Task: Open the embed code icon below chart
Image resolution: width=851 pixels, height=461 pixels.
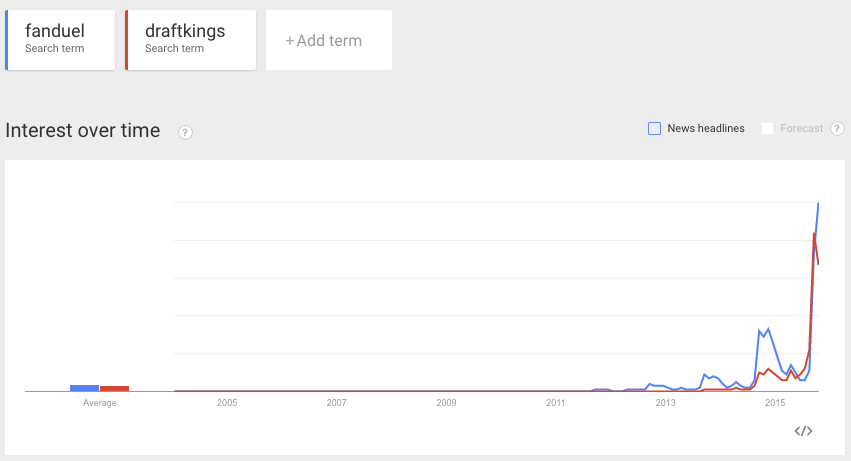Action: click(803, 431)
